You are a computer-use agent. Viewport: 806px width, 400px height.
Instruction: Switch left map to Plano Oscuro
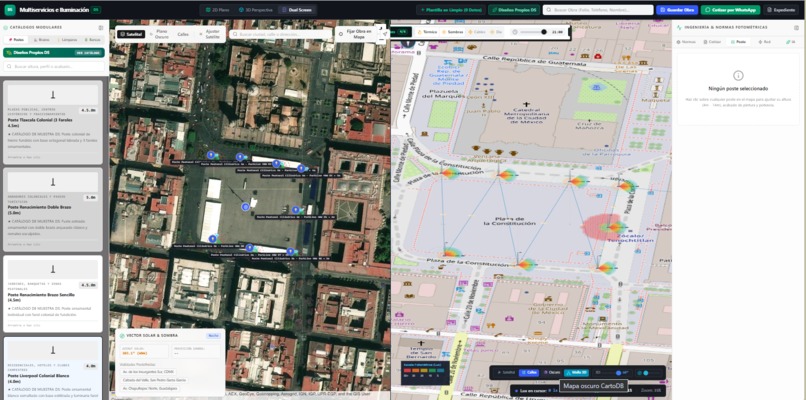[161, 34]
